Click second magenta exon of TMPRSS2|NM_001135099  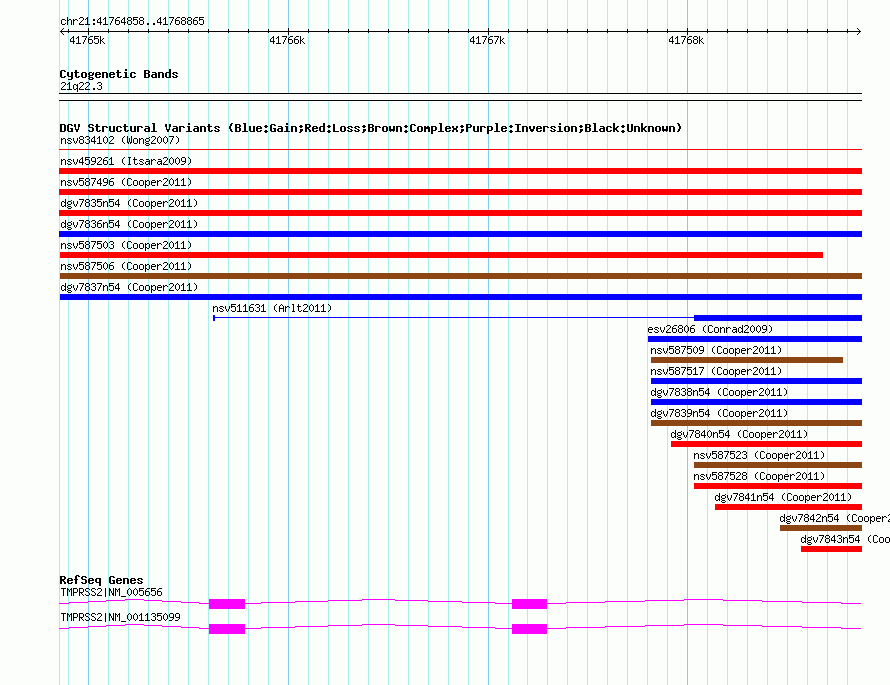click(x=530, y=629)
